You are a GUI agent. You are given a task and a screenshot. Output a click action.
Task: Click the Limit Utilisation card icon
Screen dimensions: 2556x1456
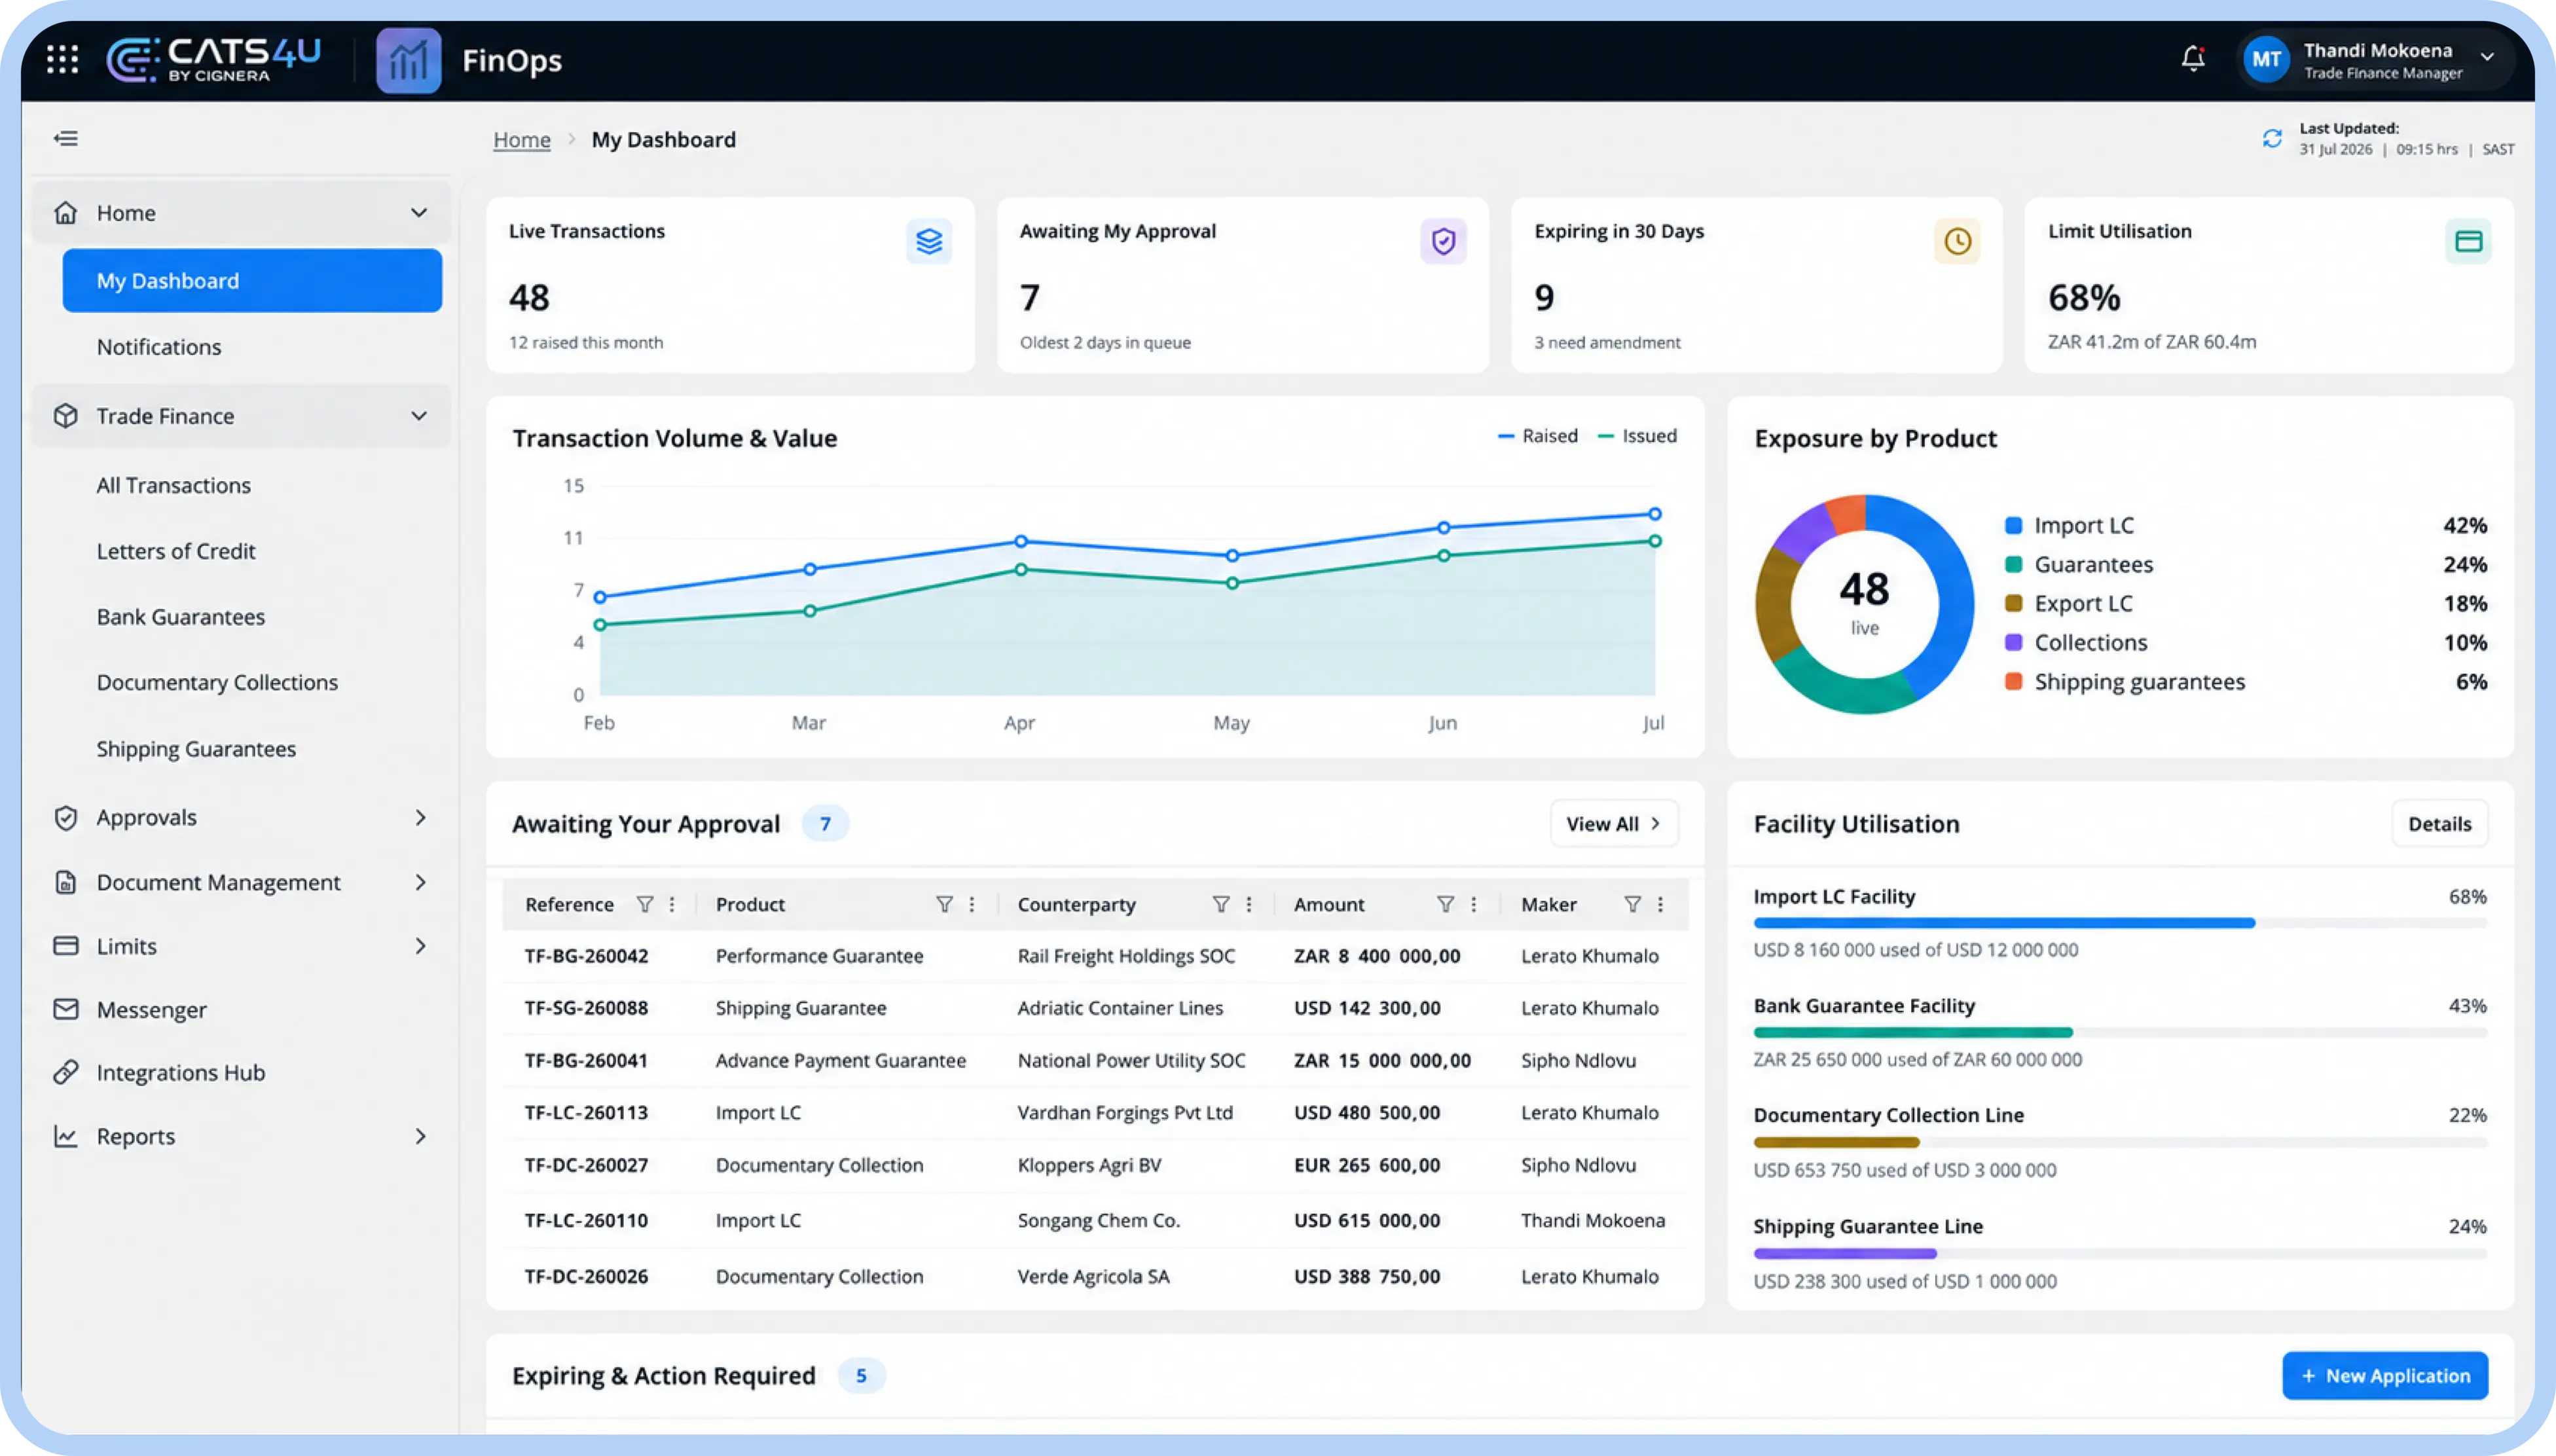click(x=2468, y=241)
